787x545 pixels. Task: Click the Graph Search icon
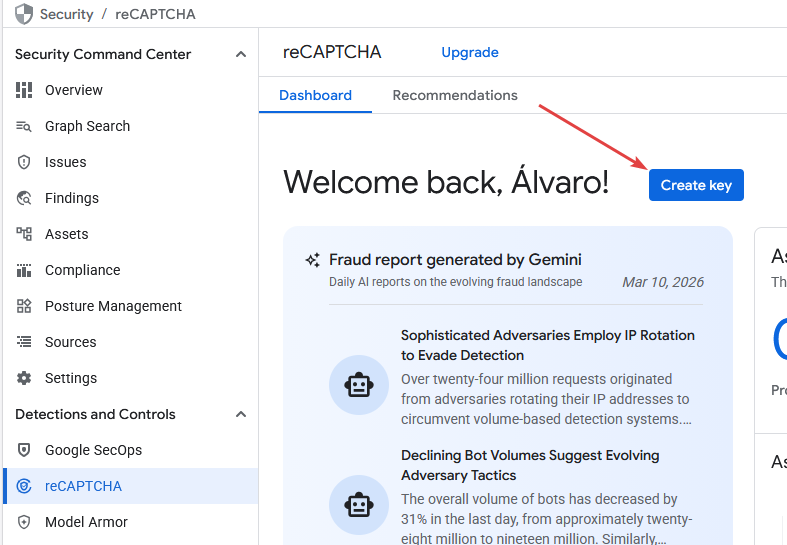coord(25,126)
